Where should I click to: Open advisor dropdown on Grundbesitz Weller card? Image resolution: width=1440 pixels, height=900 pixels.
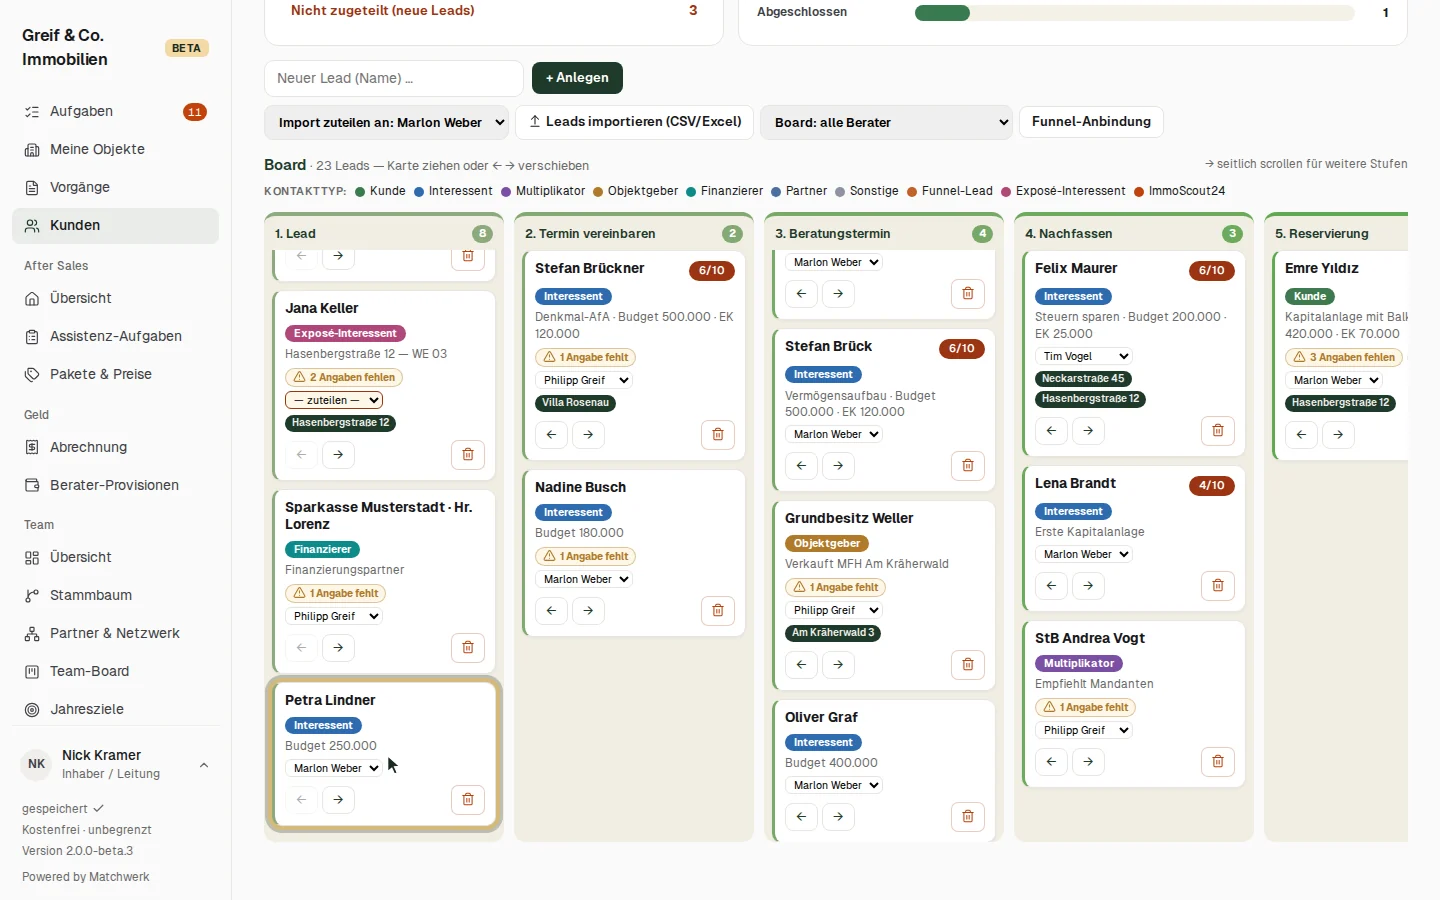833,610
